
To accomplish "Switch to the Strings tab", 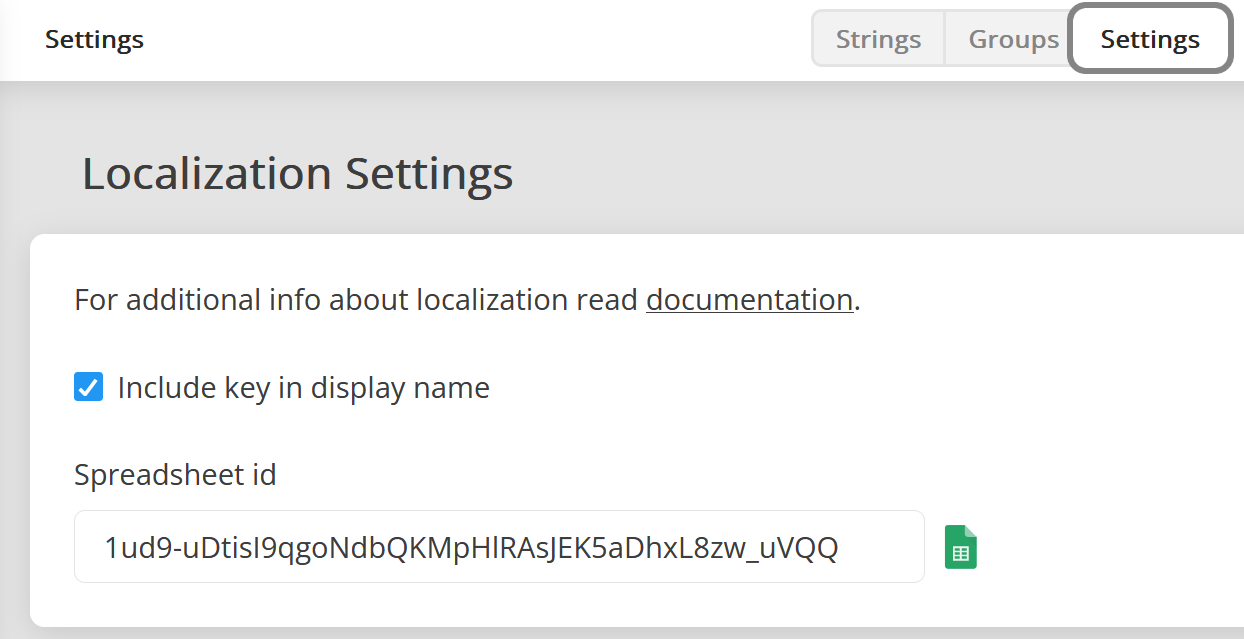I will 878,40.
